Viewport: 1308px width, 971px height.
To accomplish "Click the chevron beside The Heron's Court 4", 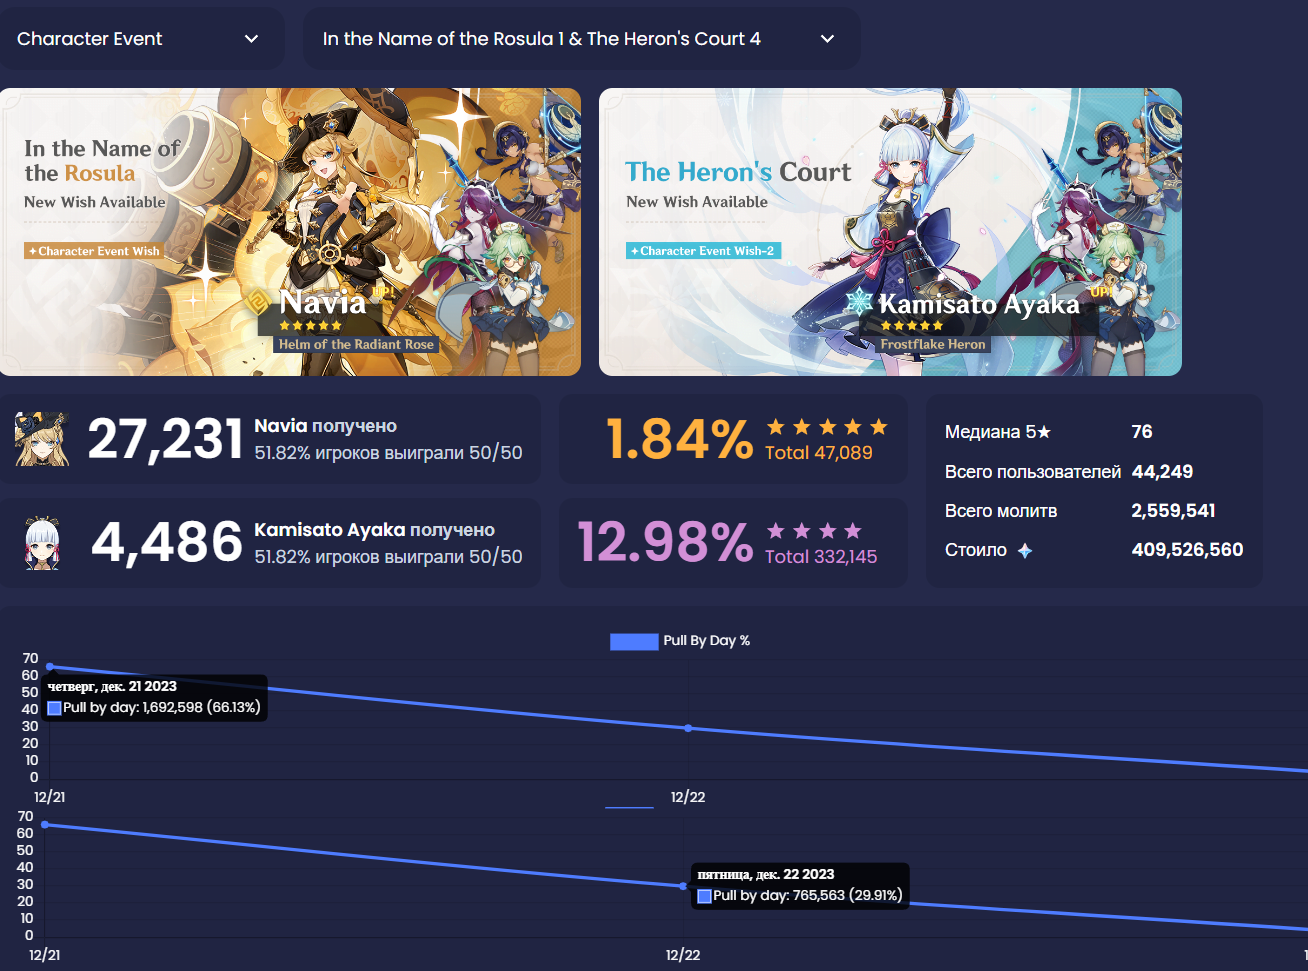I will (x=827, y=39).
